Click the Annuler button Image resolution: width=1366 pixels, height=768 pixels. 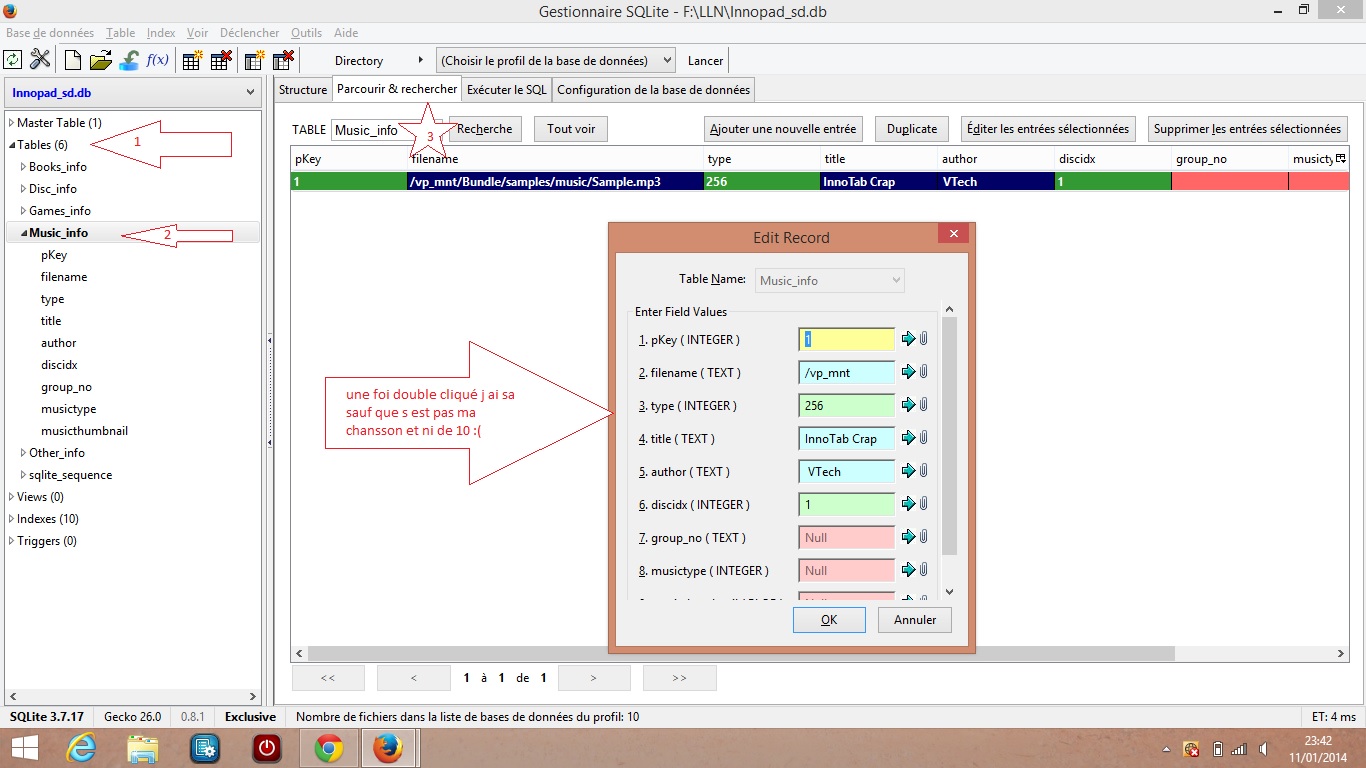(x=914, y=620)
